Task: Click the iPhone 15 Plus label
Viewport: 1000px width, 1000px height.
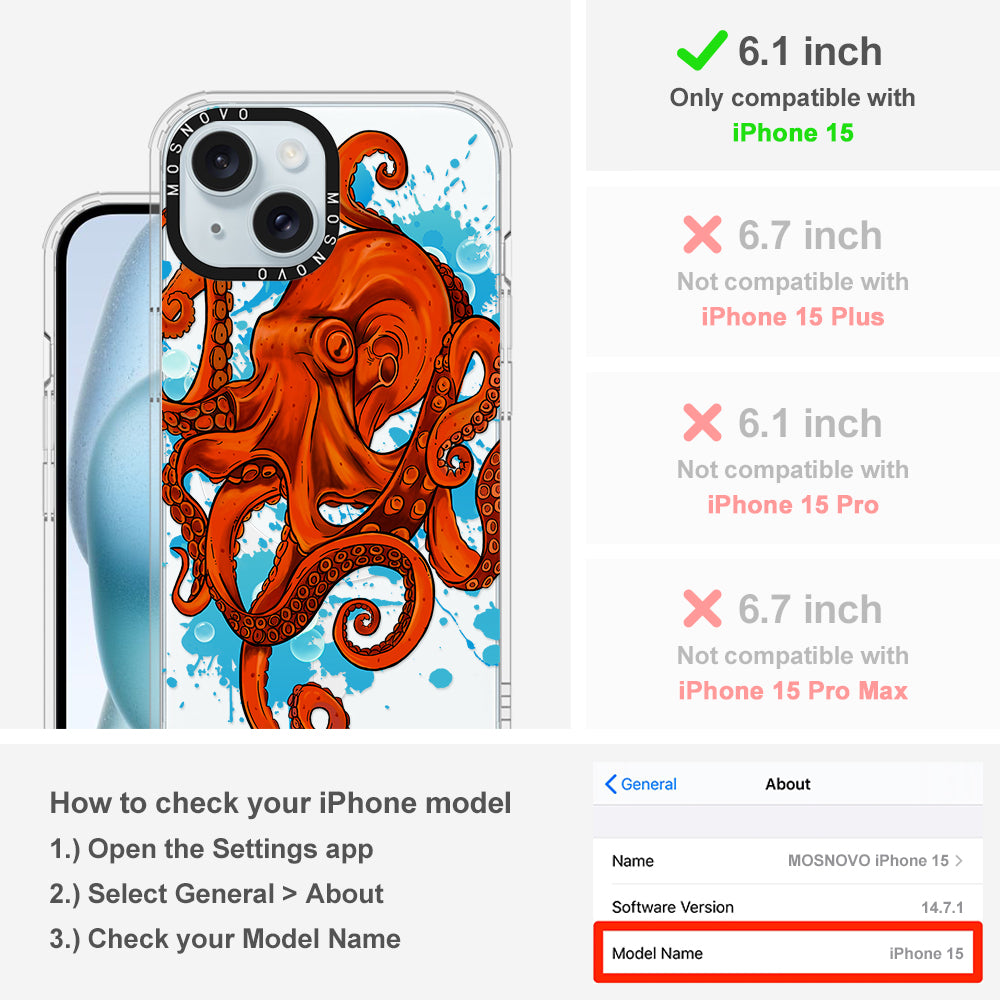Action: click(x=793, y=317)
